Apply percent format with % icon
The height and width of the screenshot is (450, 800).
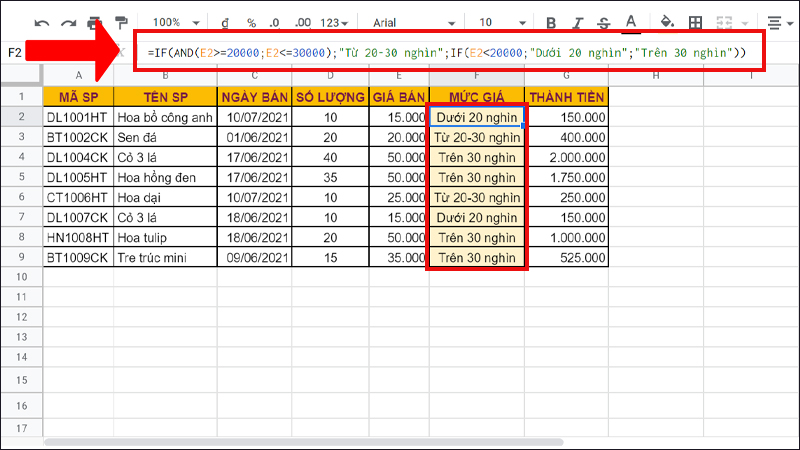pyautogui.click(x=250, y=22)
